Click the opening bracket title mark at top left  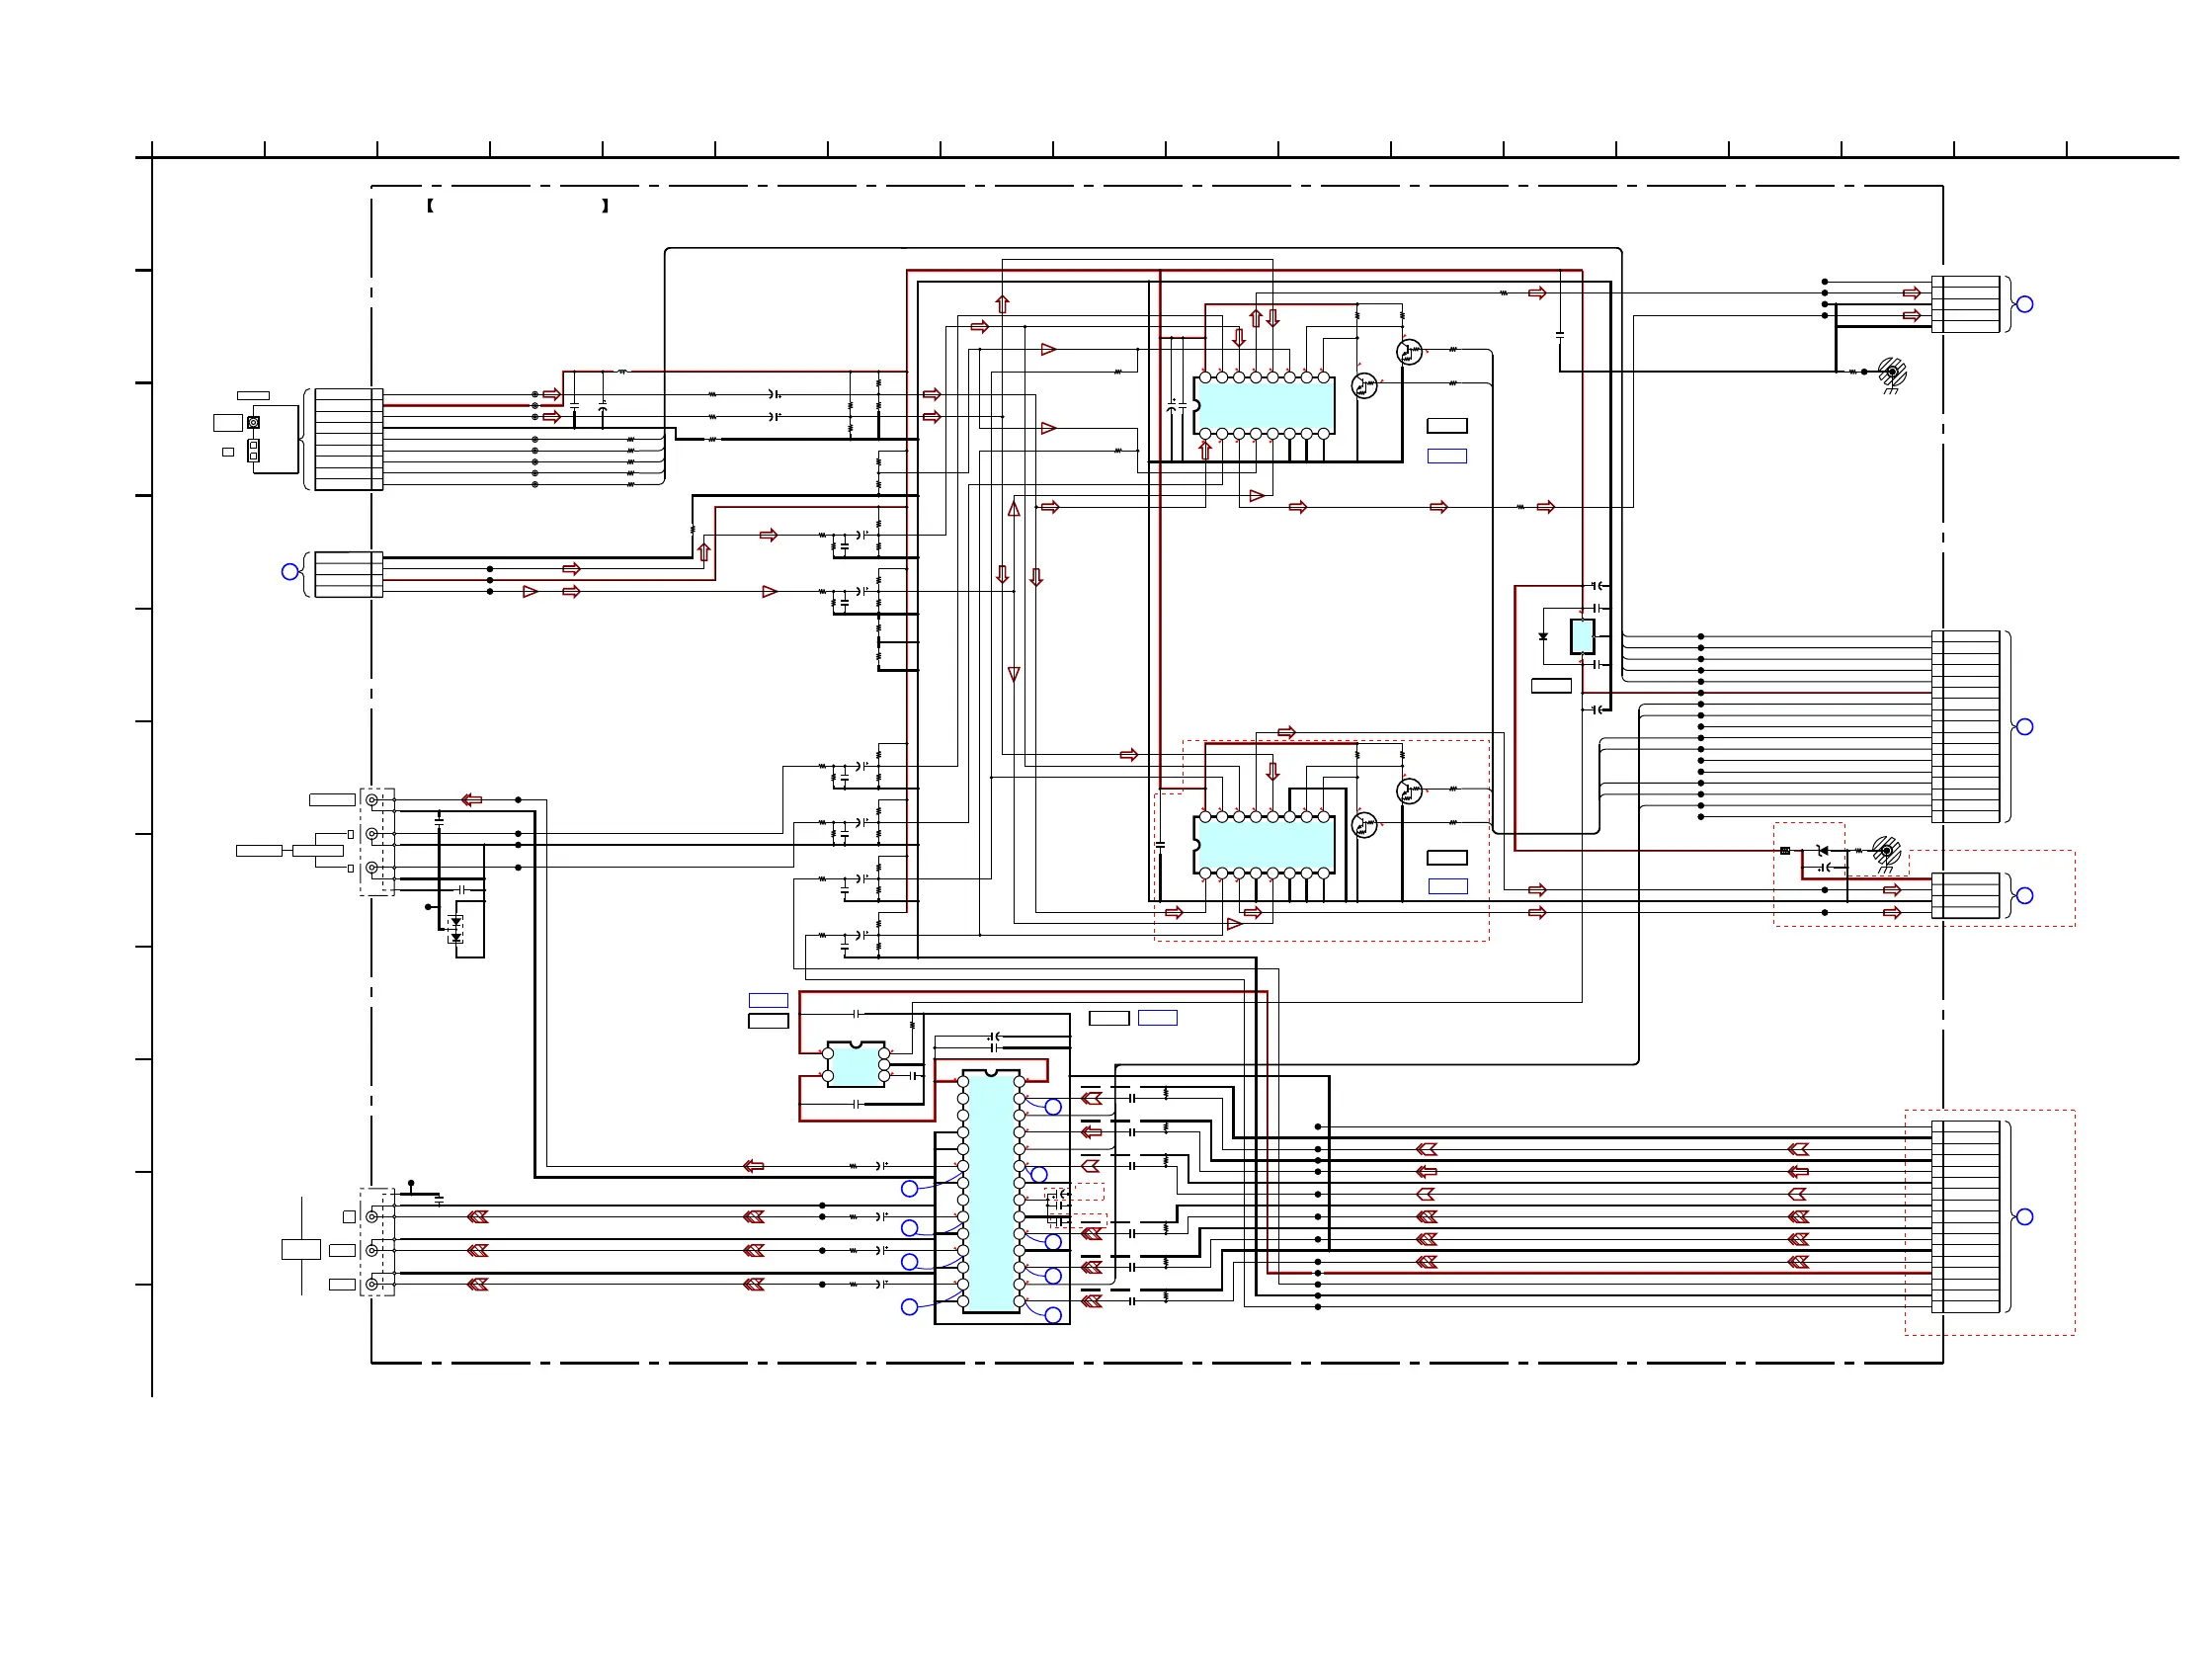click(x=430, y=206)
